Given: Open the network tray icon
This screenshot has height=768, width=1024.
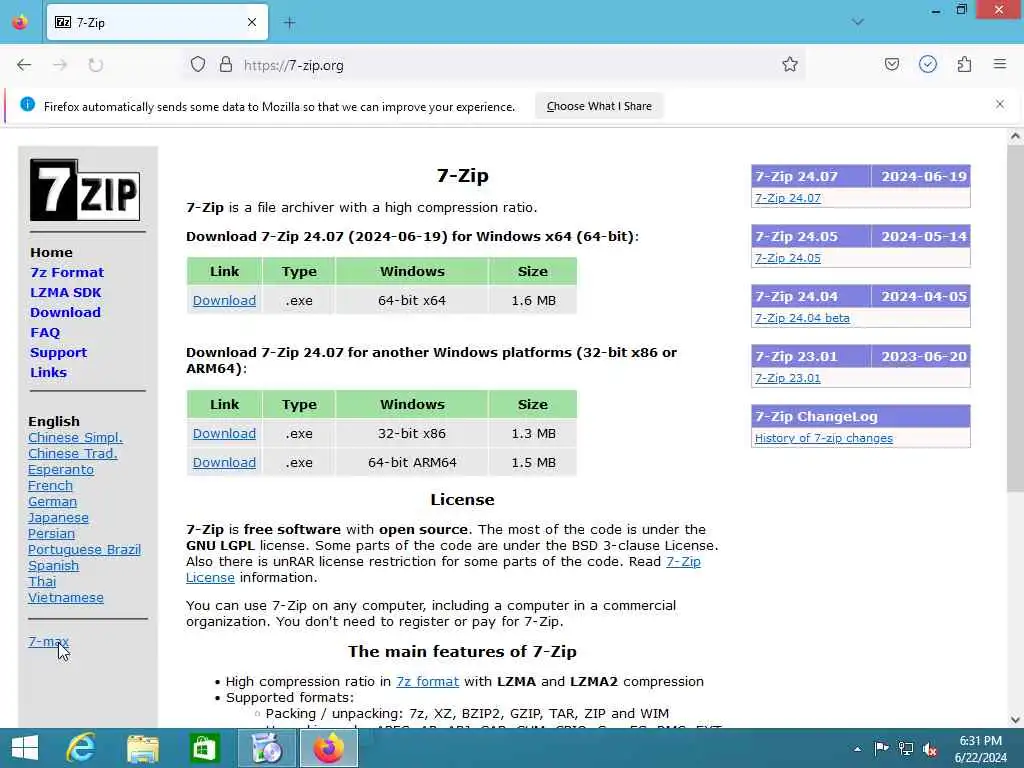Looking at the screenshot, I should click(x=906, y=749).
